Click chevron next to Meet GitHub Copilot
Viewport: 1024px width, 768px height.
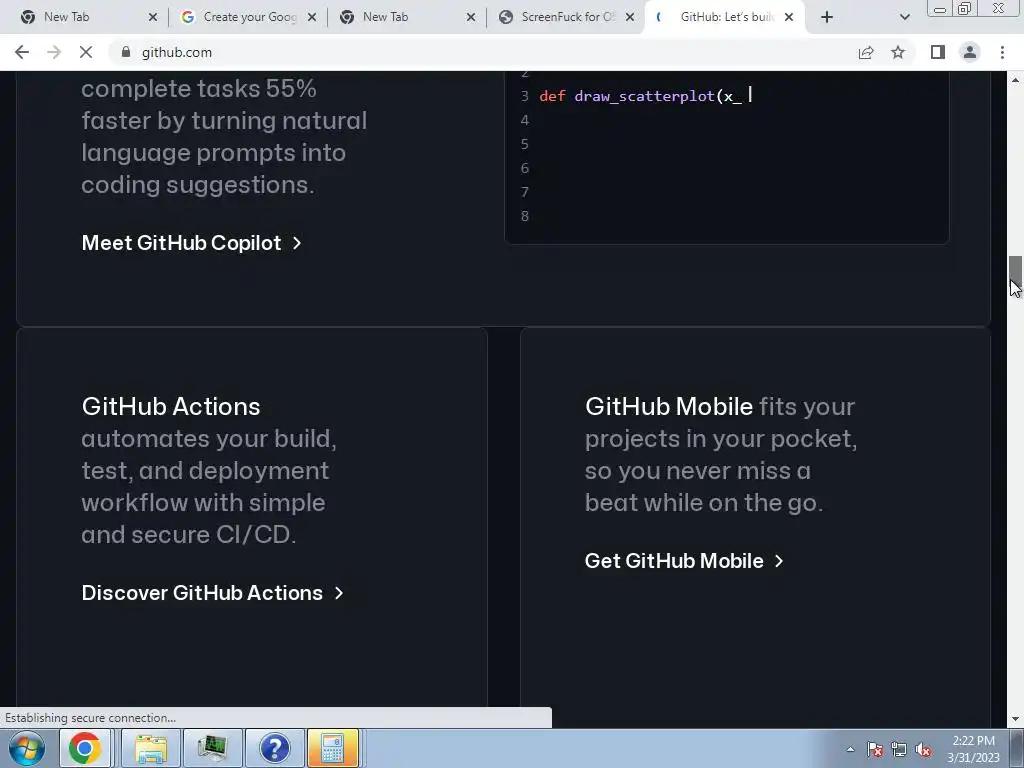(x=296, y=243)
